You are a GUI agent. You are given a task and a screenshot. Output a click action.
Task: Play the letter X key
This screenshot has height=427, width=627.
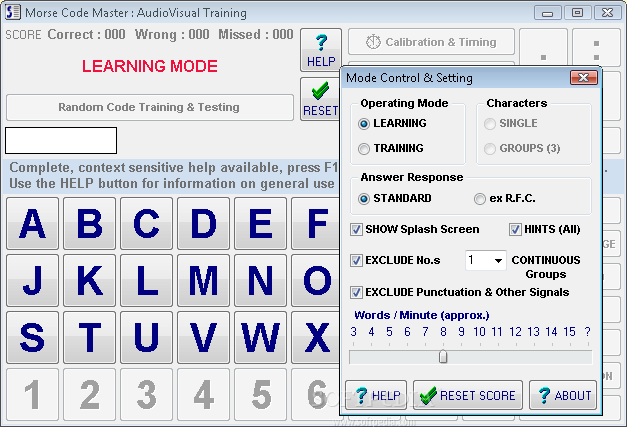coord(315,337)
